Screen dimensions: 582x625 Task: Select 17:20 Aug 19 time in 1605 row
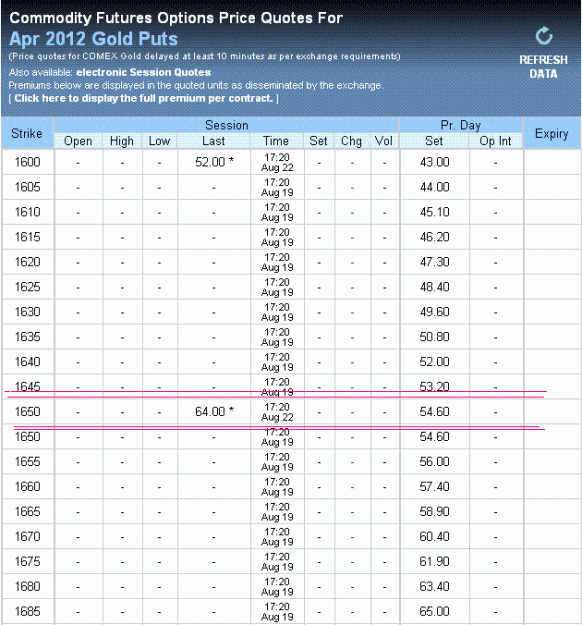pyautogui.click(x=277, y=187)
